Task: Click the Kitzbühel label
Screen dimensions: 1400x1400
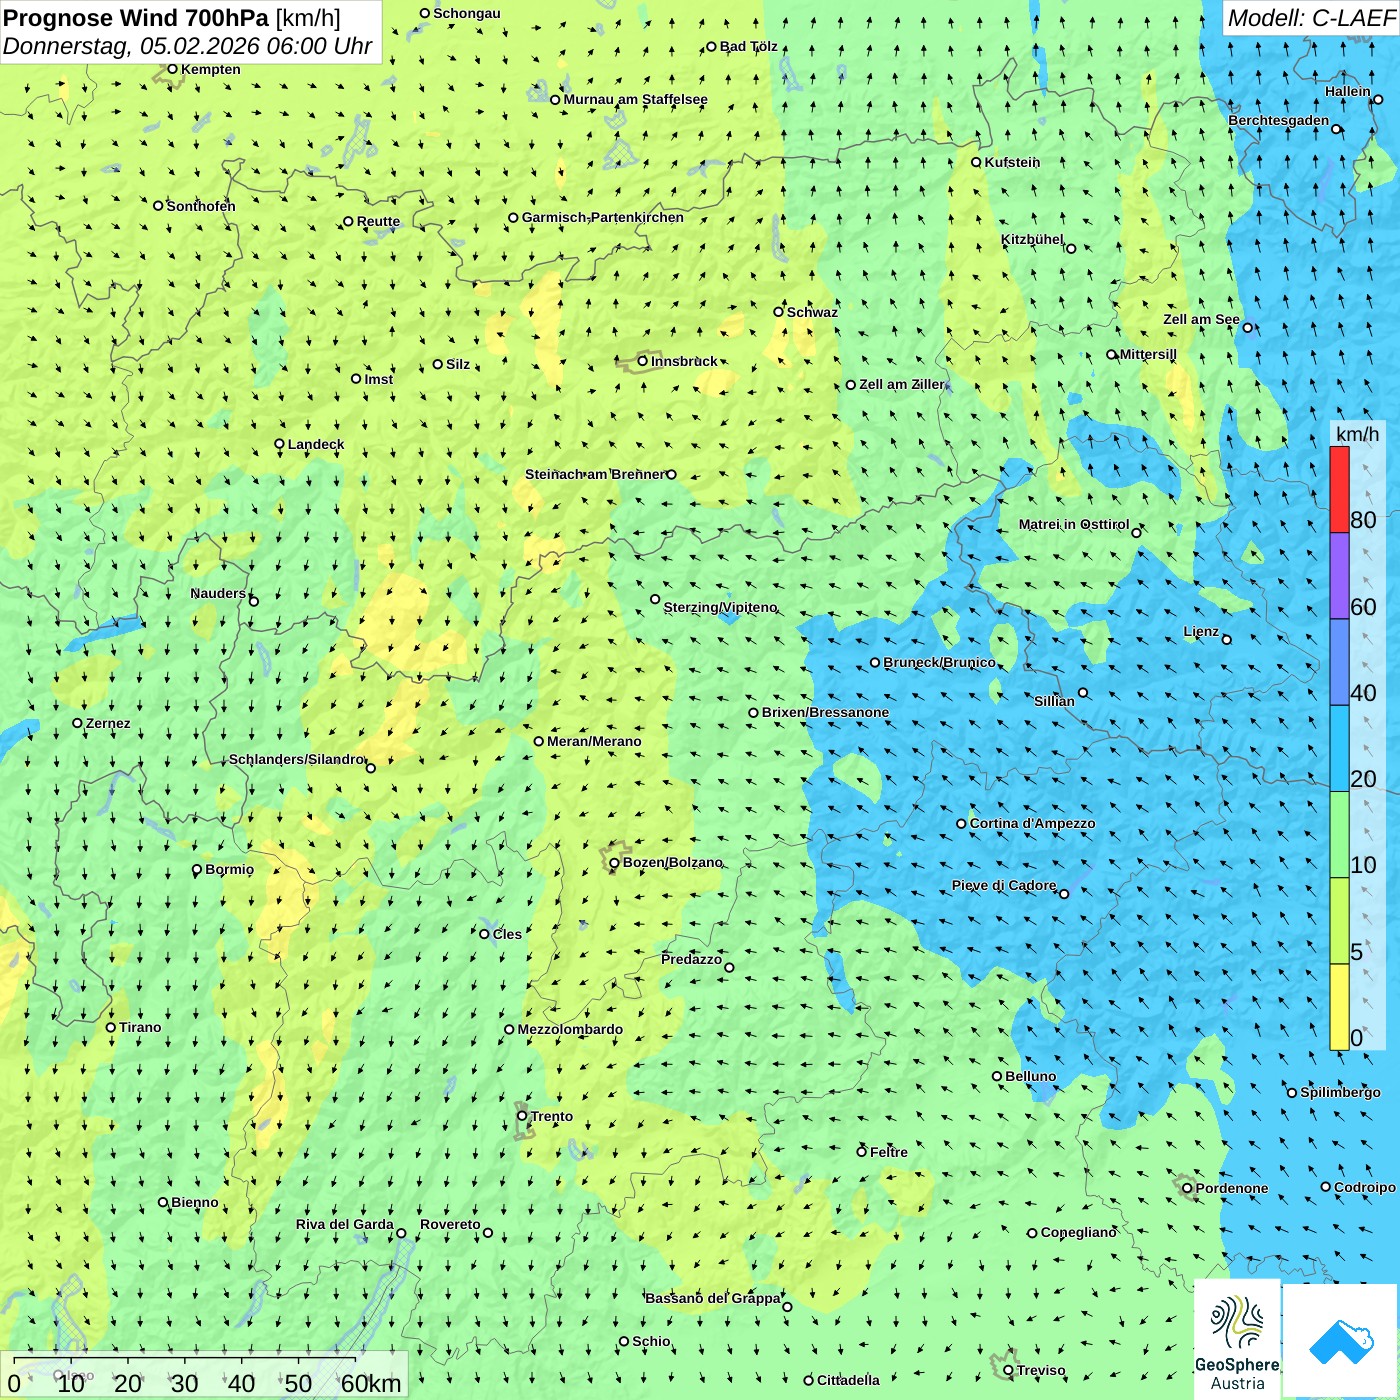Action: pos(1032,239)
